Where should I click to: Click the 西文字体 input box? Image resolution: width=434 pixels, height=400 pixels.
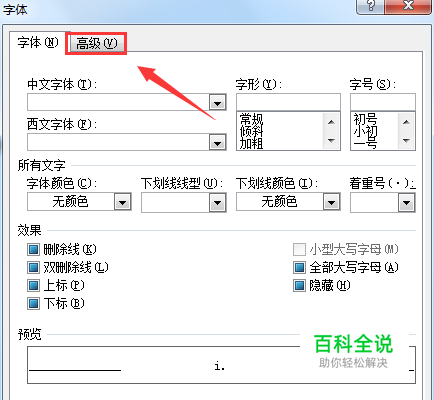(118, 143)
